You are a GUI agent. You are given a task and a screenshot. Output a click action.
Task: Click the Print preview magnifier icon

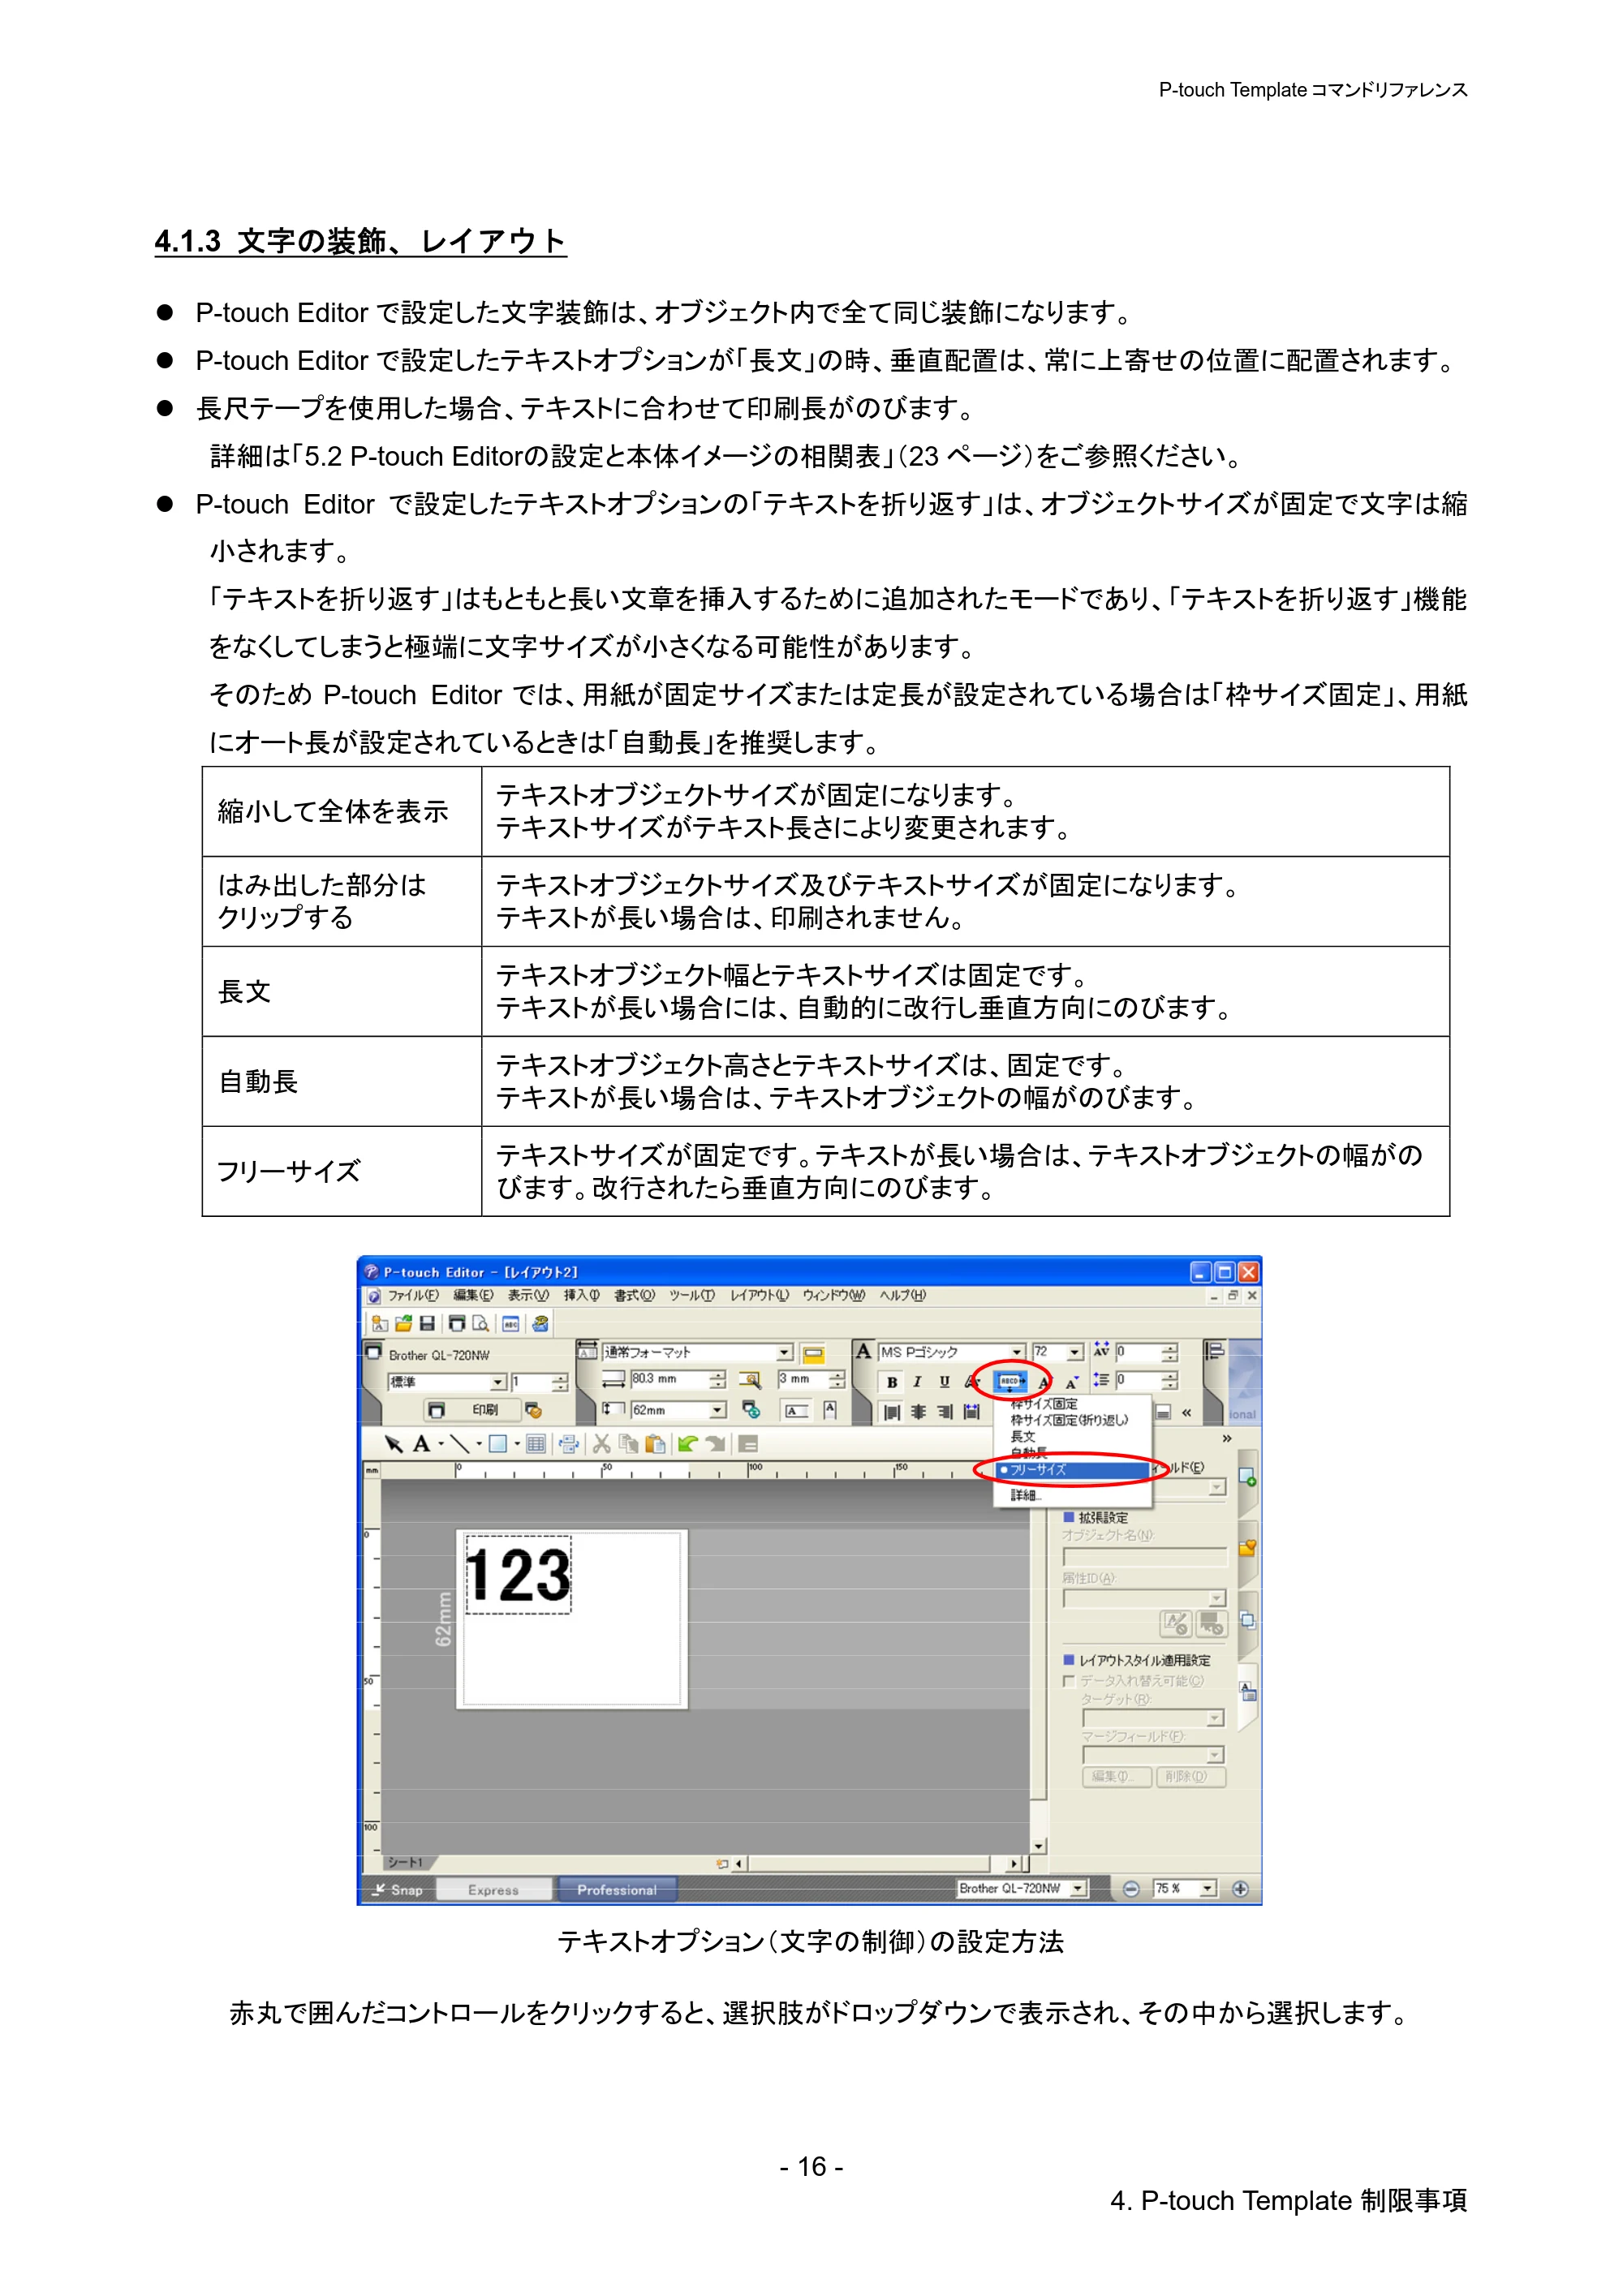point(481,1323)
